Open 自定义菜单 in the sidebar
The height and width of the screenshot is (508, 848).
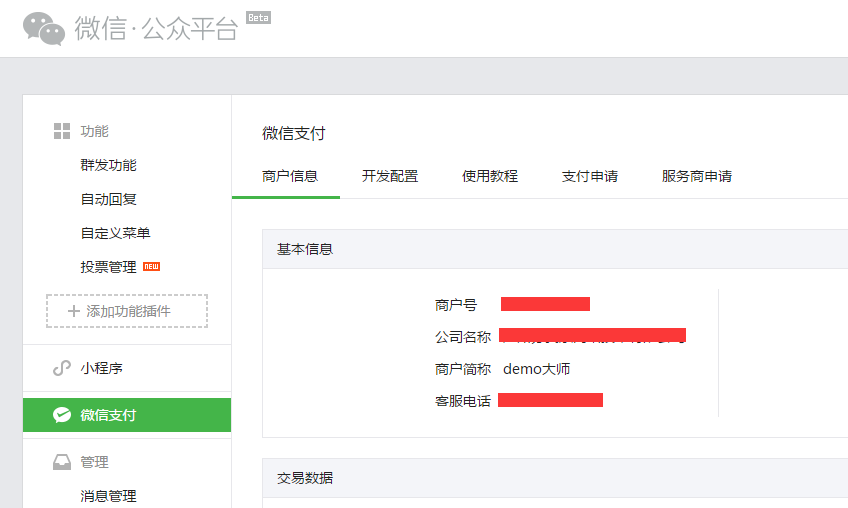[115, 233]
